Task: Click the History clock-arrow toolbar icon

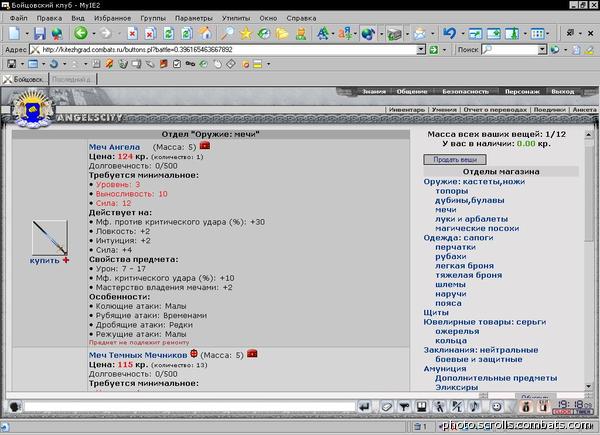Action: pos(264,34)
